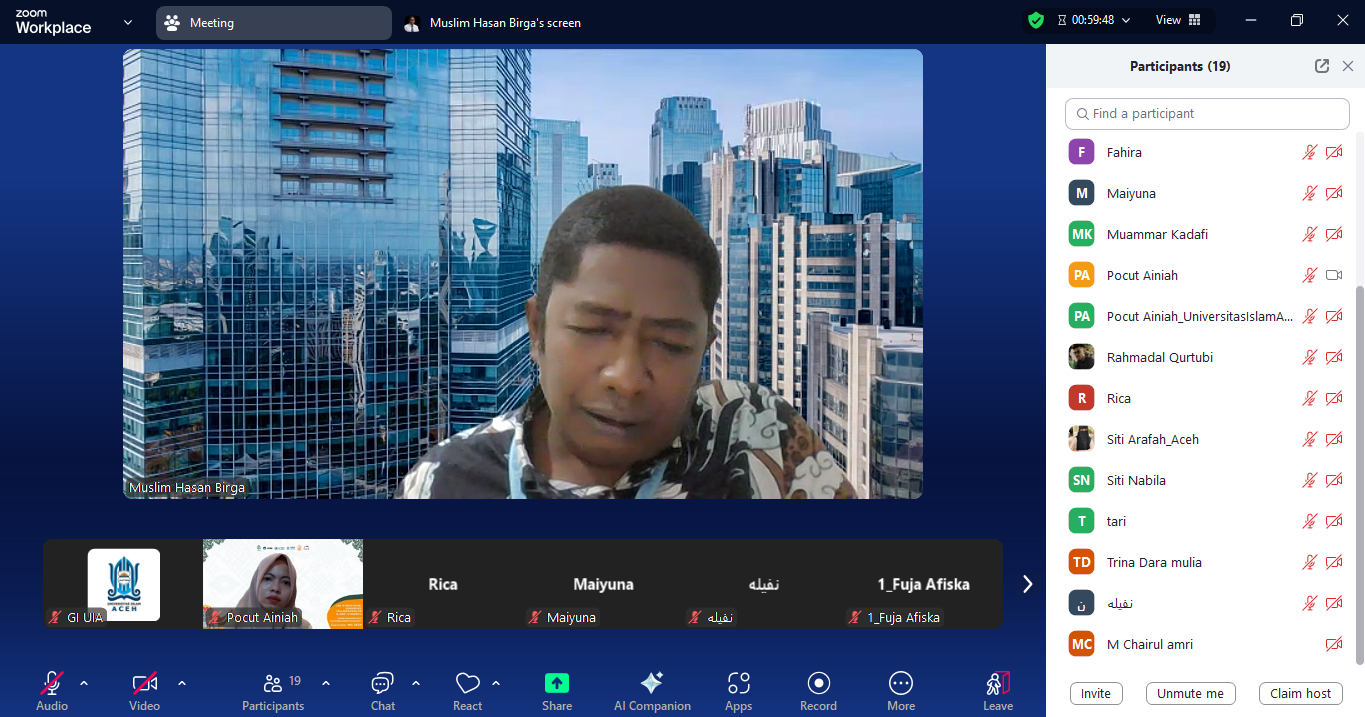The width and height of the screenshot is (1365, 717).
Task: Click Trina Dara mulia's TD avatar
Action: coord(1081,562)
